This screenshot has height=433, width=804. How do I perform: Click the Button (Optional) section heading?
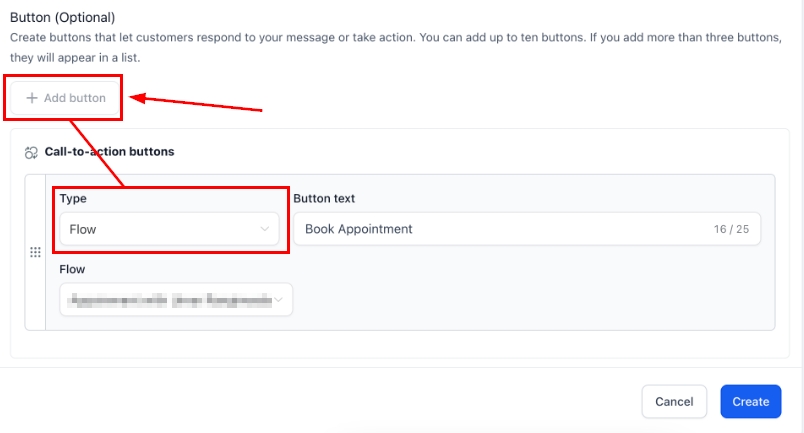coord(62,18)
